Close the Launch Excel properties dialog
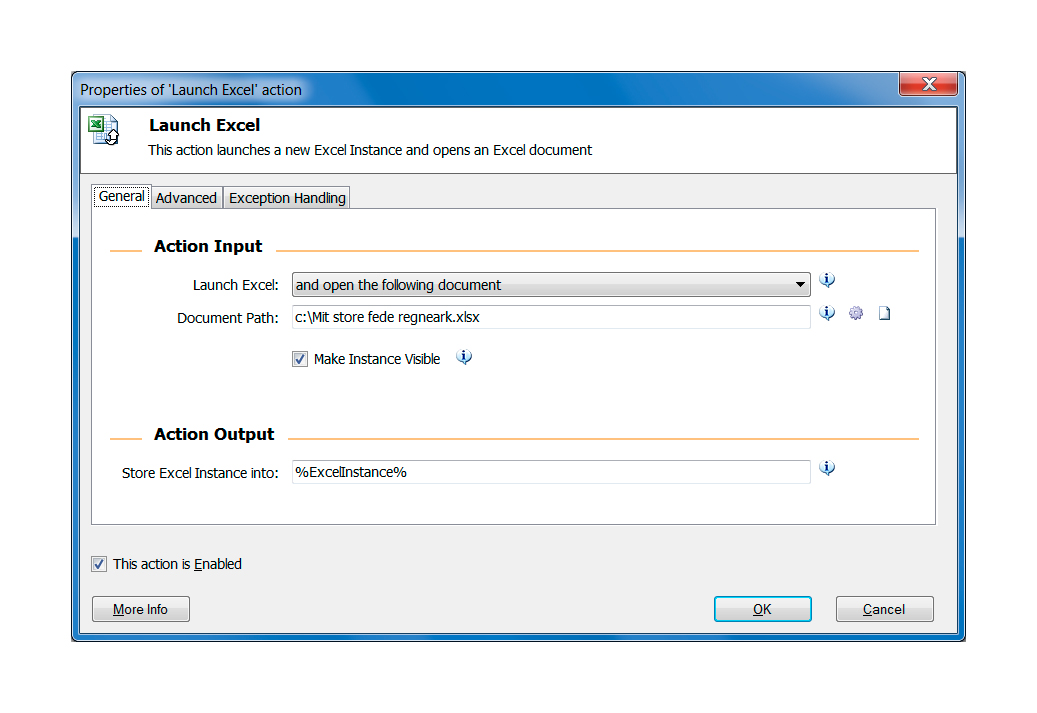This screenshot has height=713, width=1037. pyautogui.click(x=929, y=85)
